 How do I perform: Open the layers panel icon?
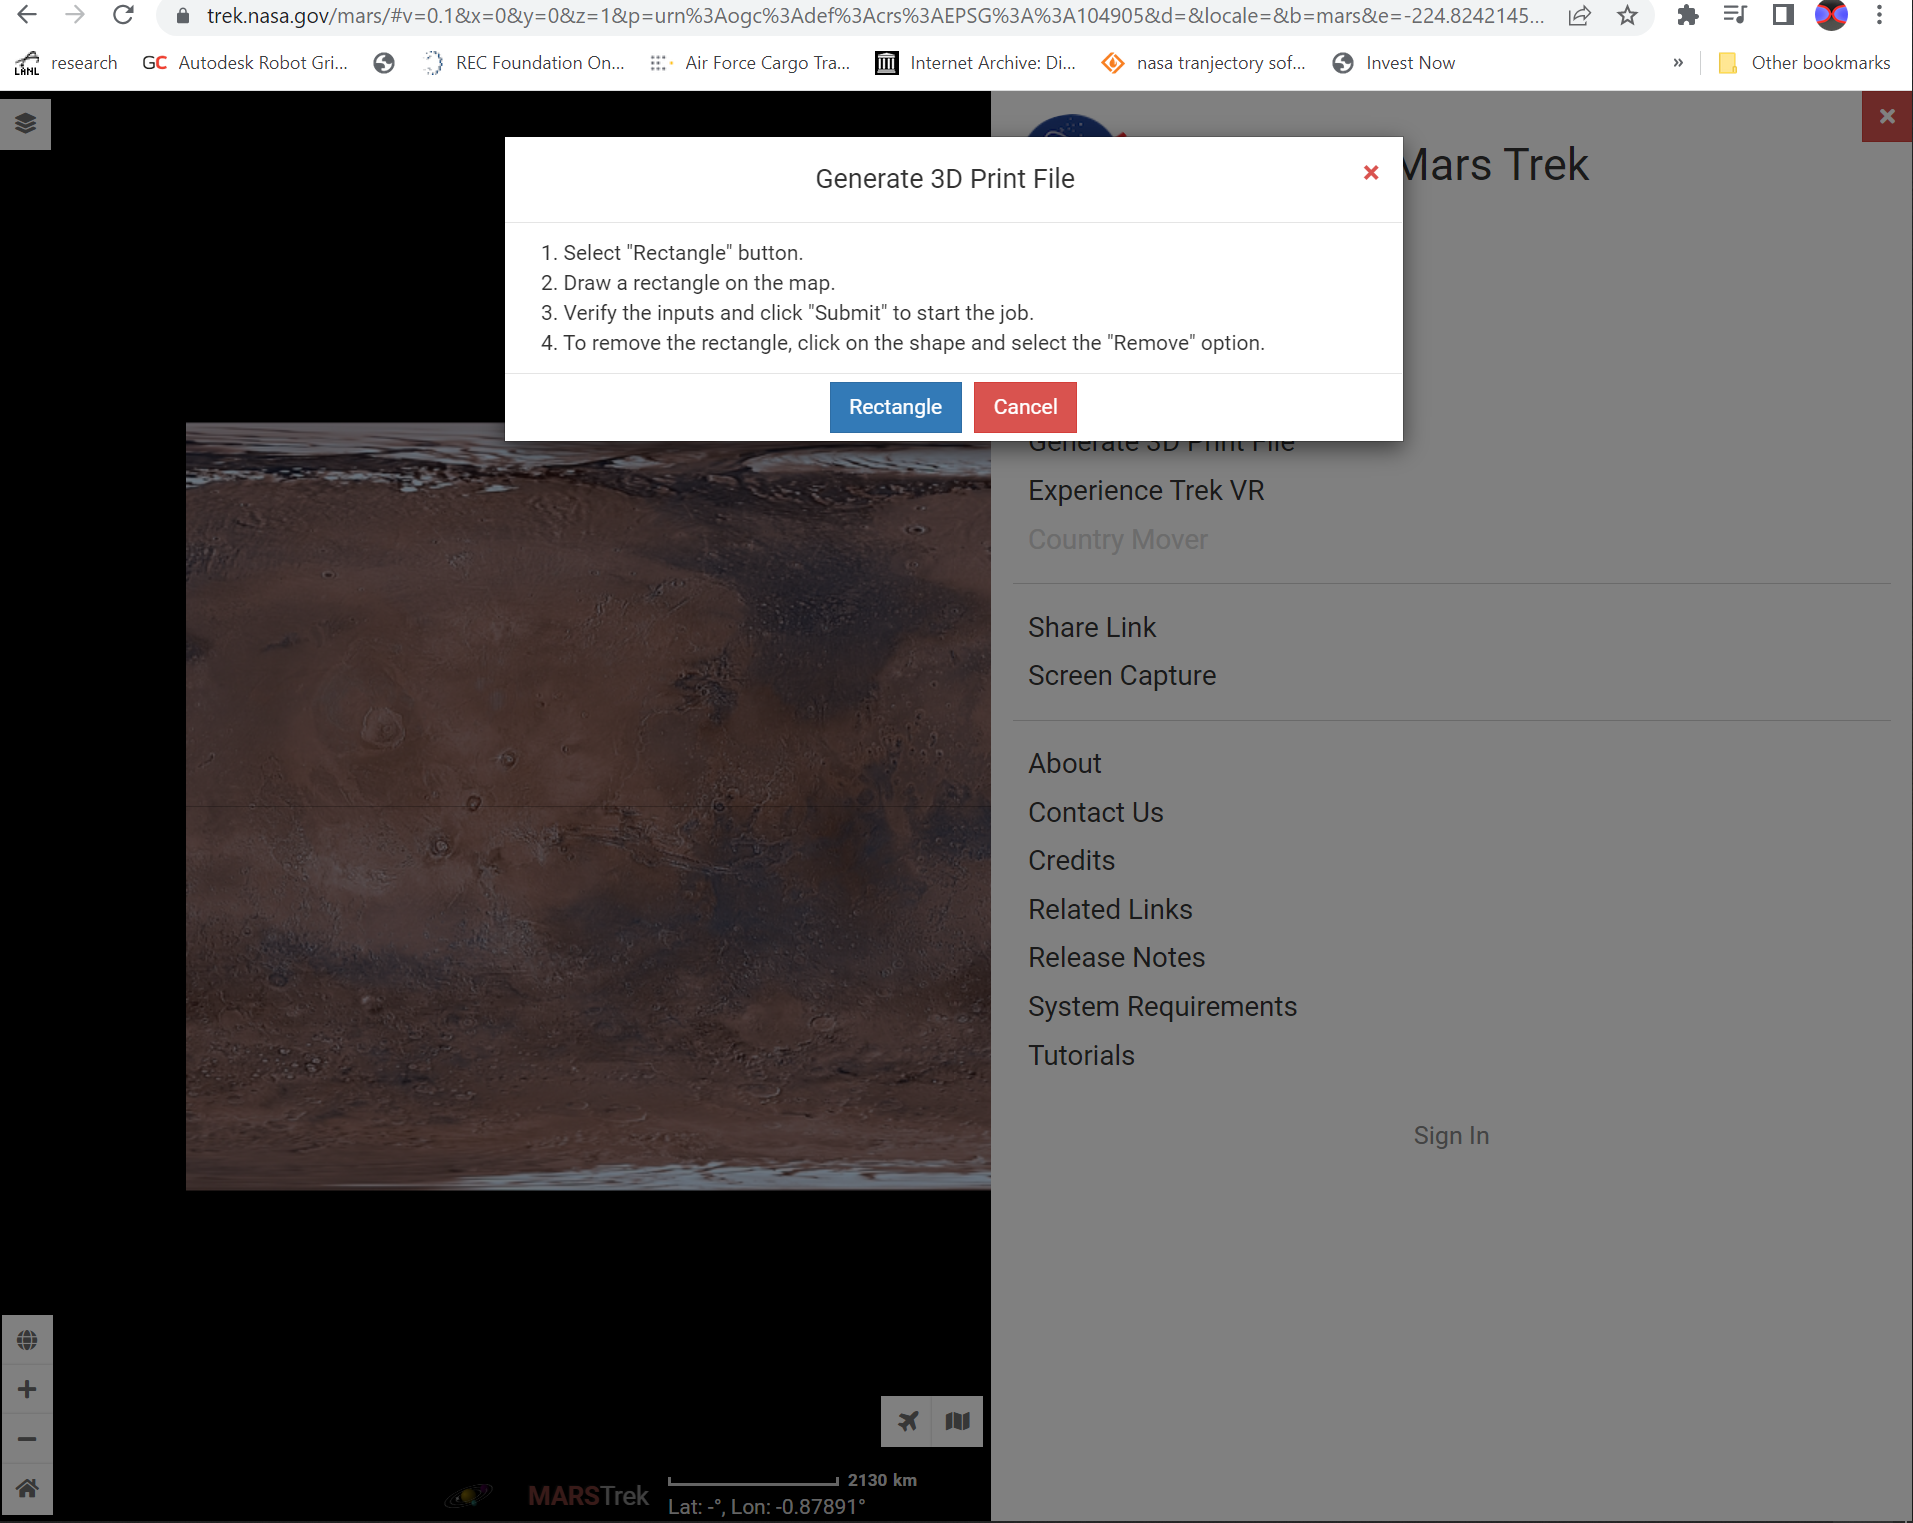pyautogui.click(x=26, y=123)
